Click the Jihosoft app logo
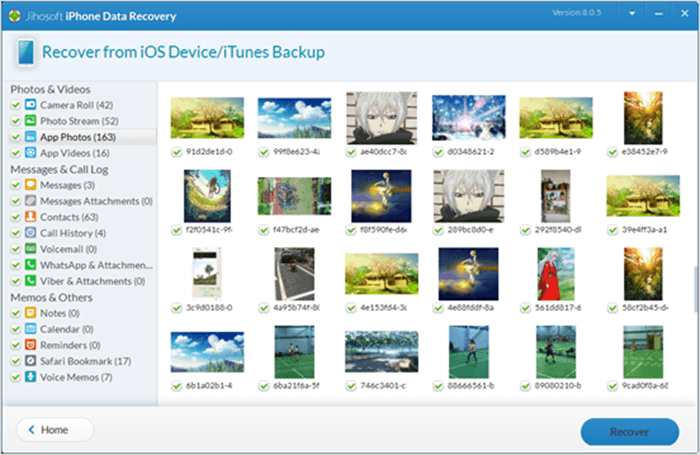The width and height of the screenshot is (700, 455). click(x=14, y=16)
